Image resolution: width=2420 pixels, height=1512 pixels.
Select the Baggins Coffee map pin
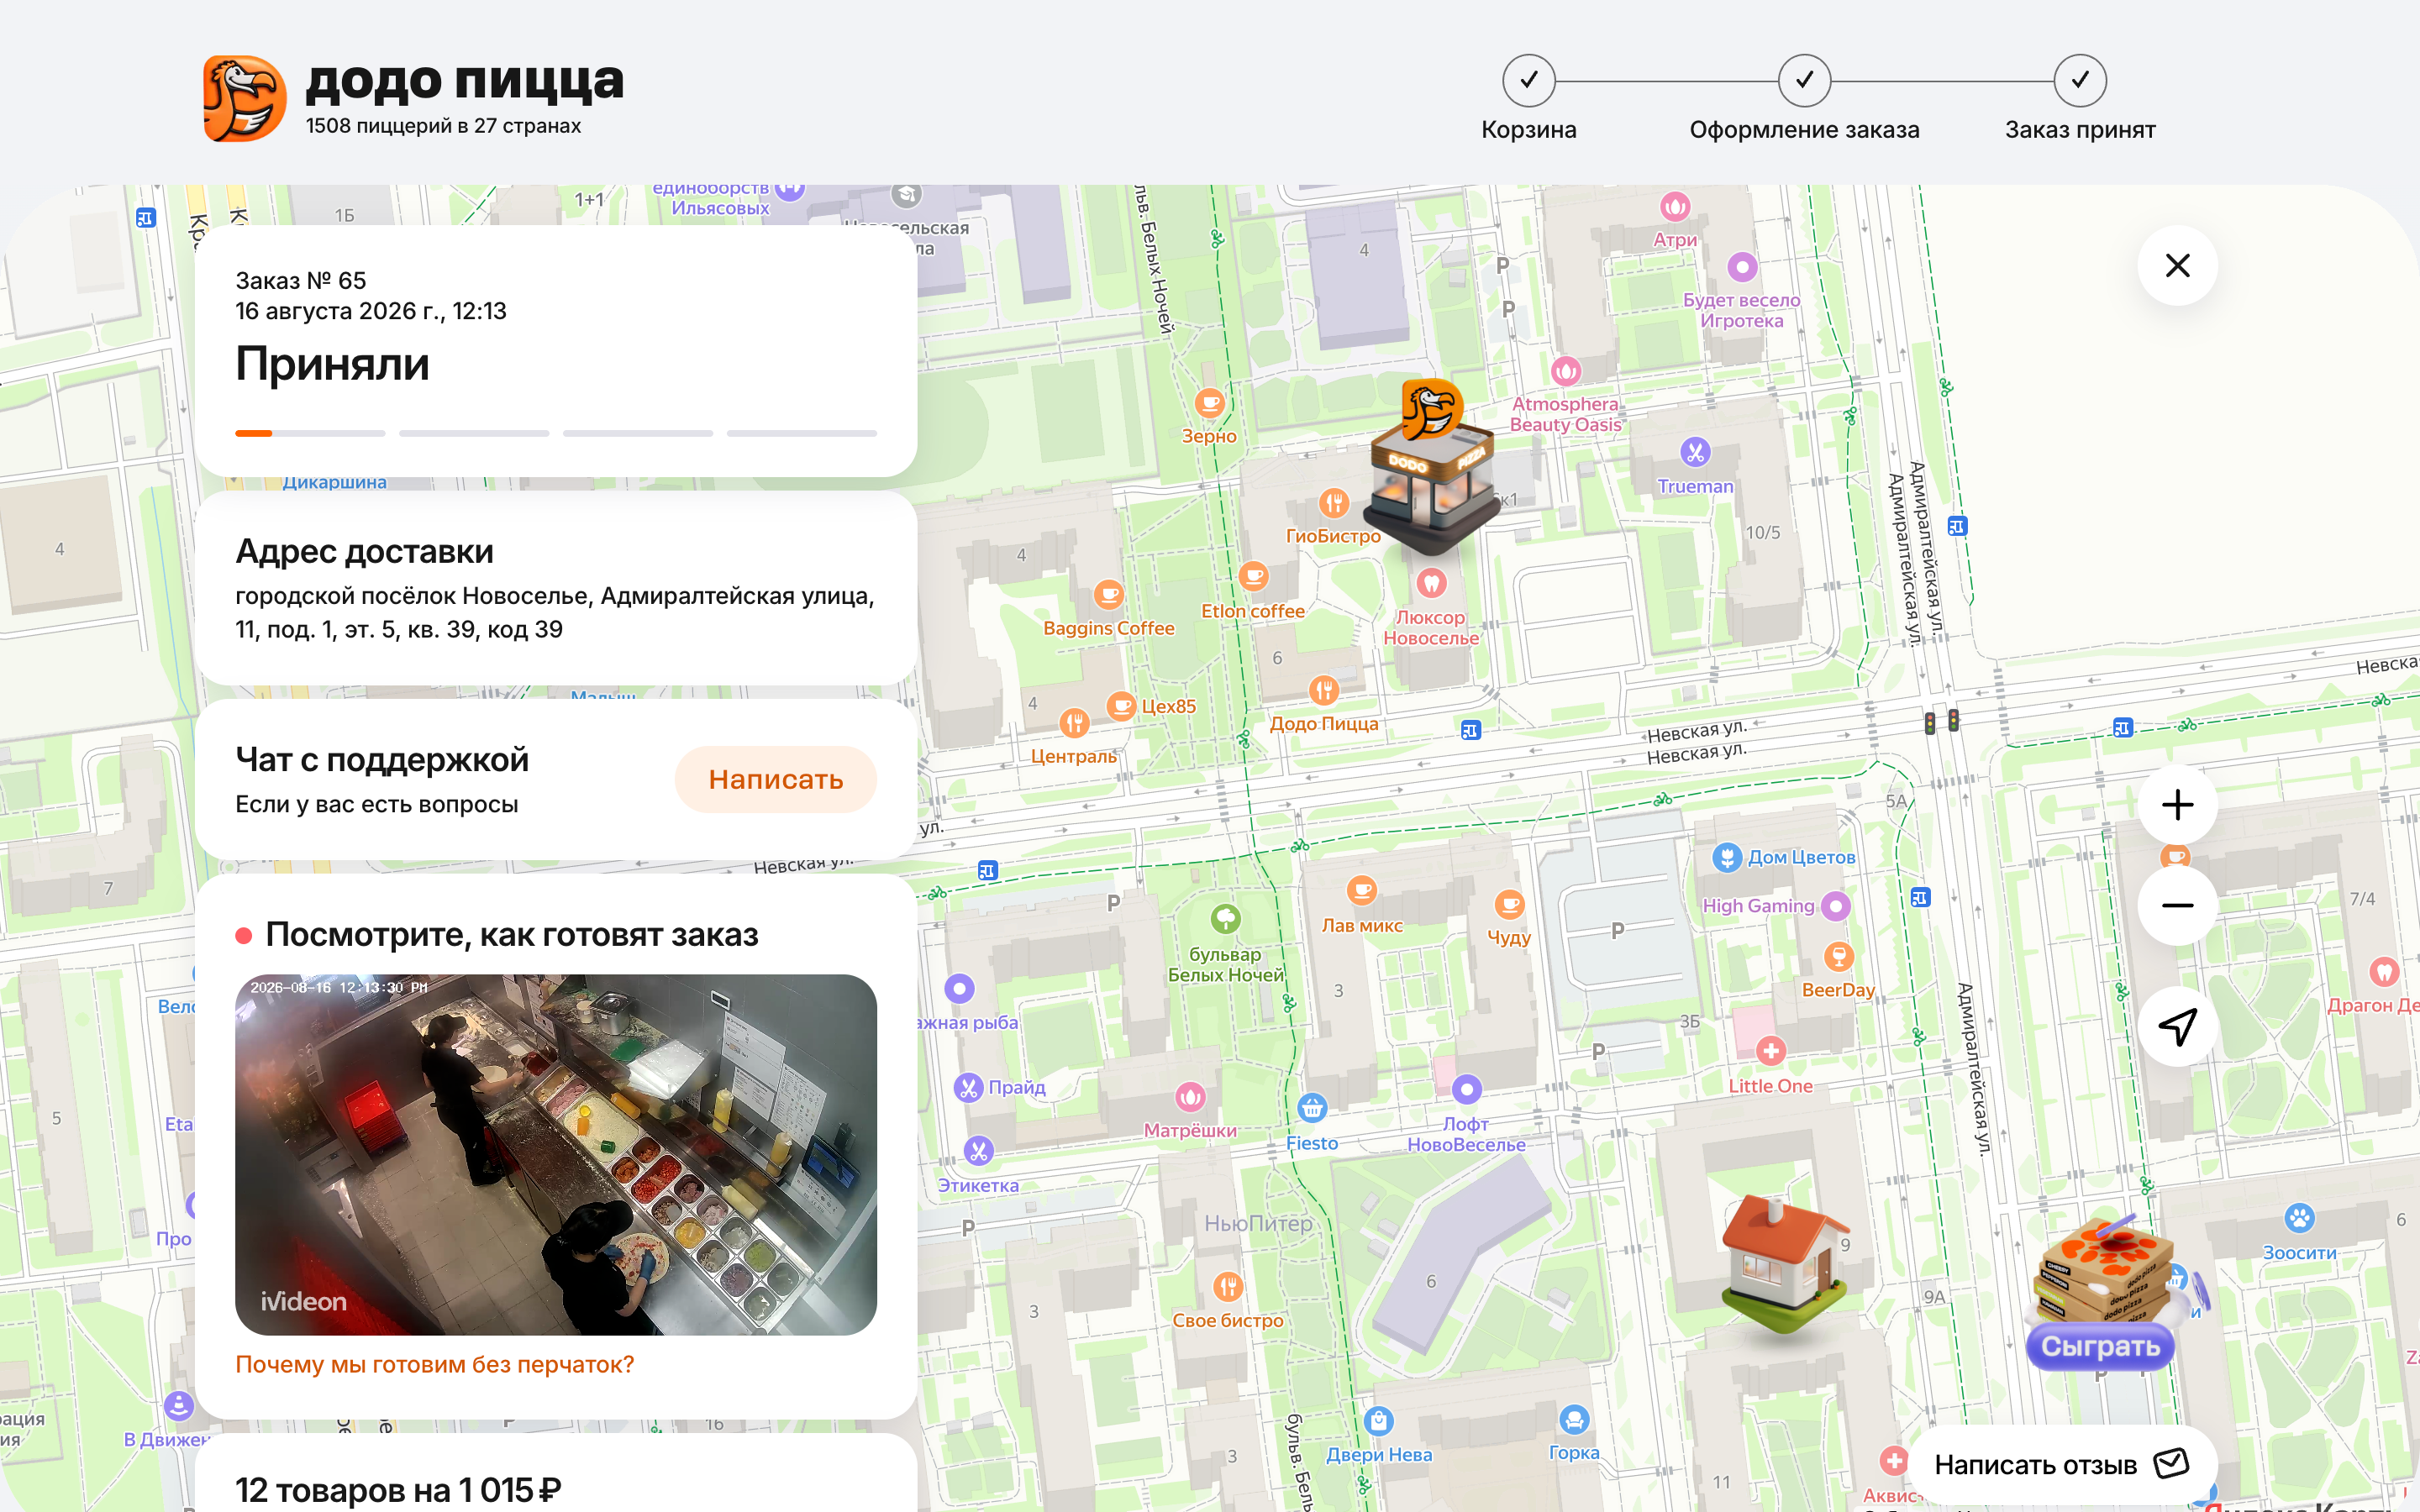pos(1108,594)
